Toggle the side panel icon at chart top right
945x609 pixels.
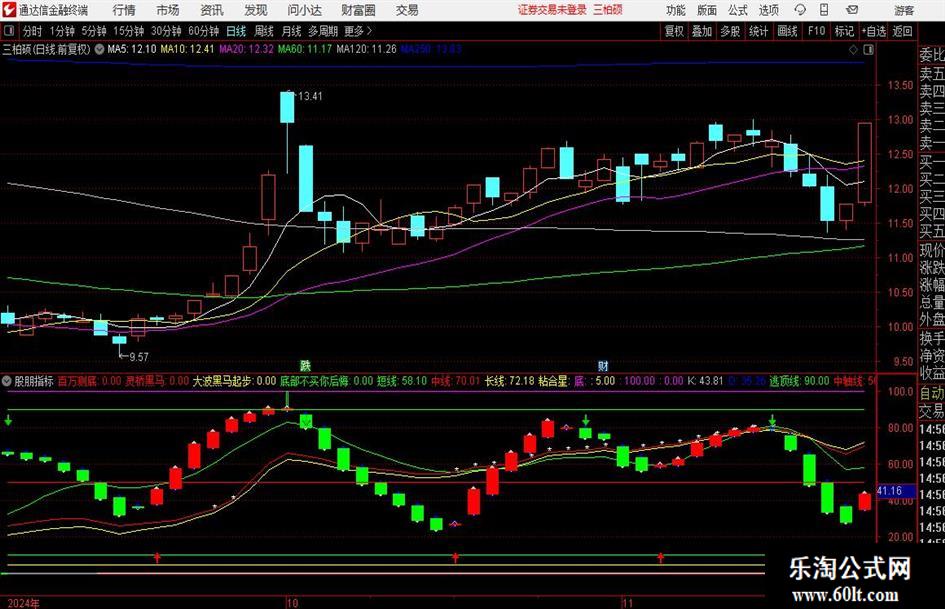tap(868, 49)
